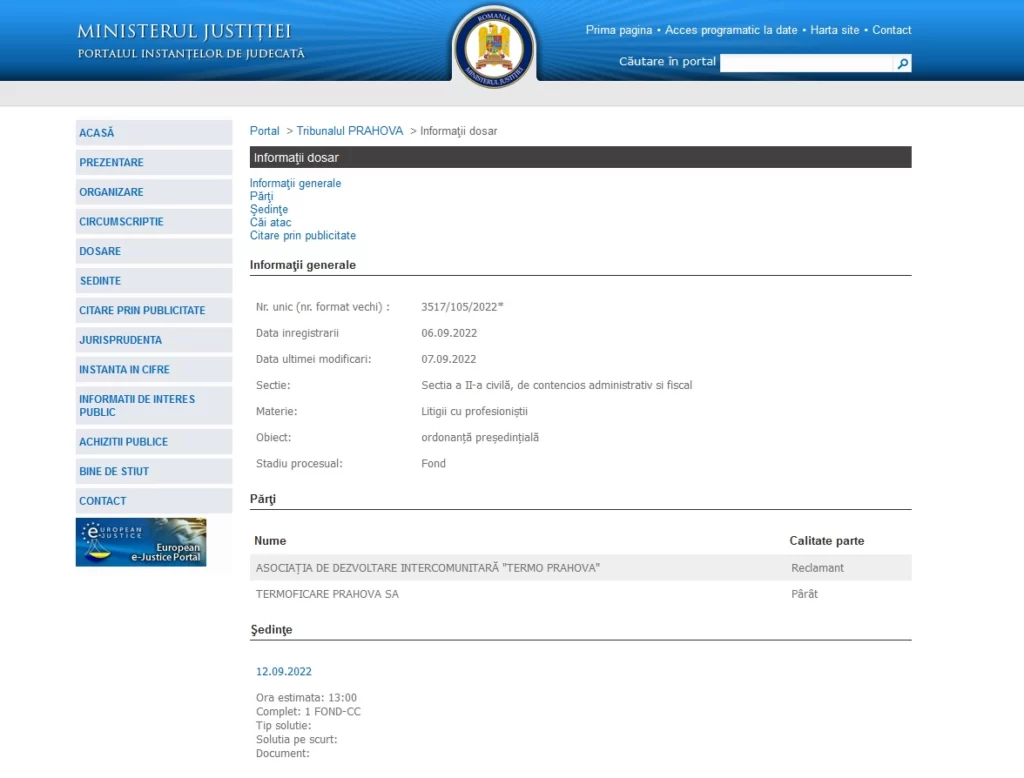Go to Prima pagina link

click(x=618, y=30)
